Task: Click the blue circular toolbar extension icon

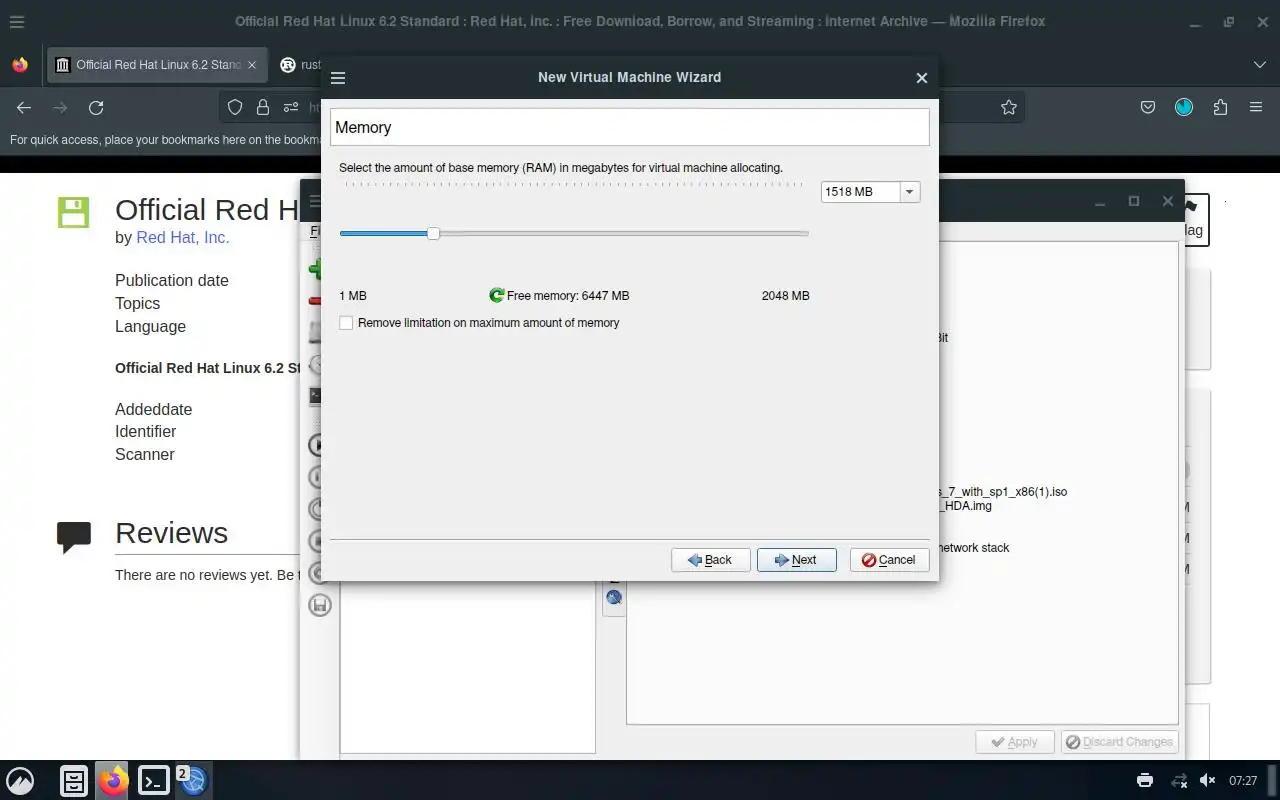Action: 1184,107
